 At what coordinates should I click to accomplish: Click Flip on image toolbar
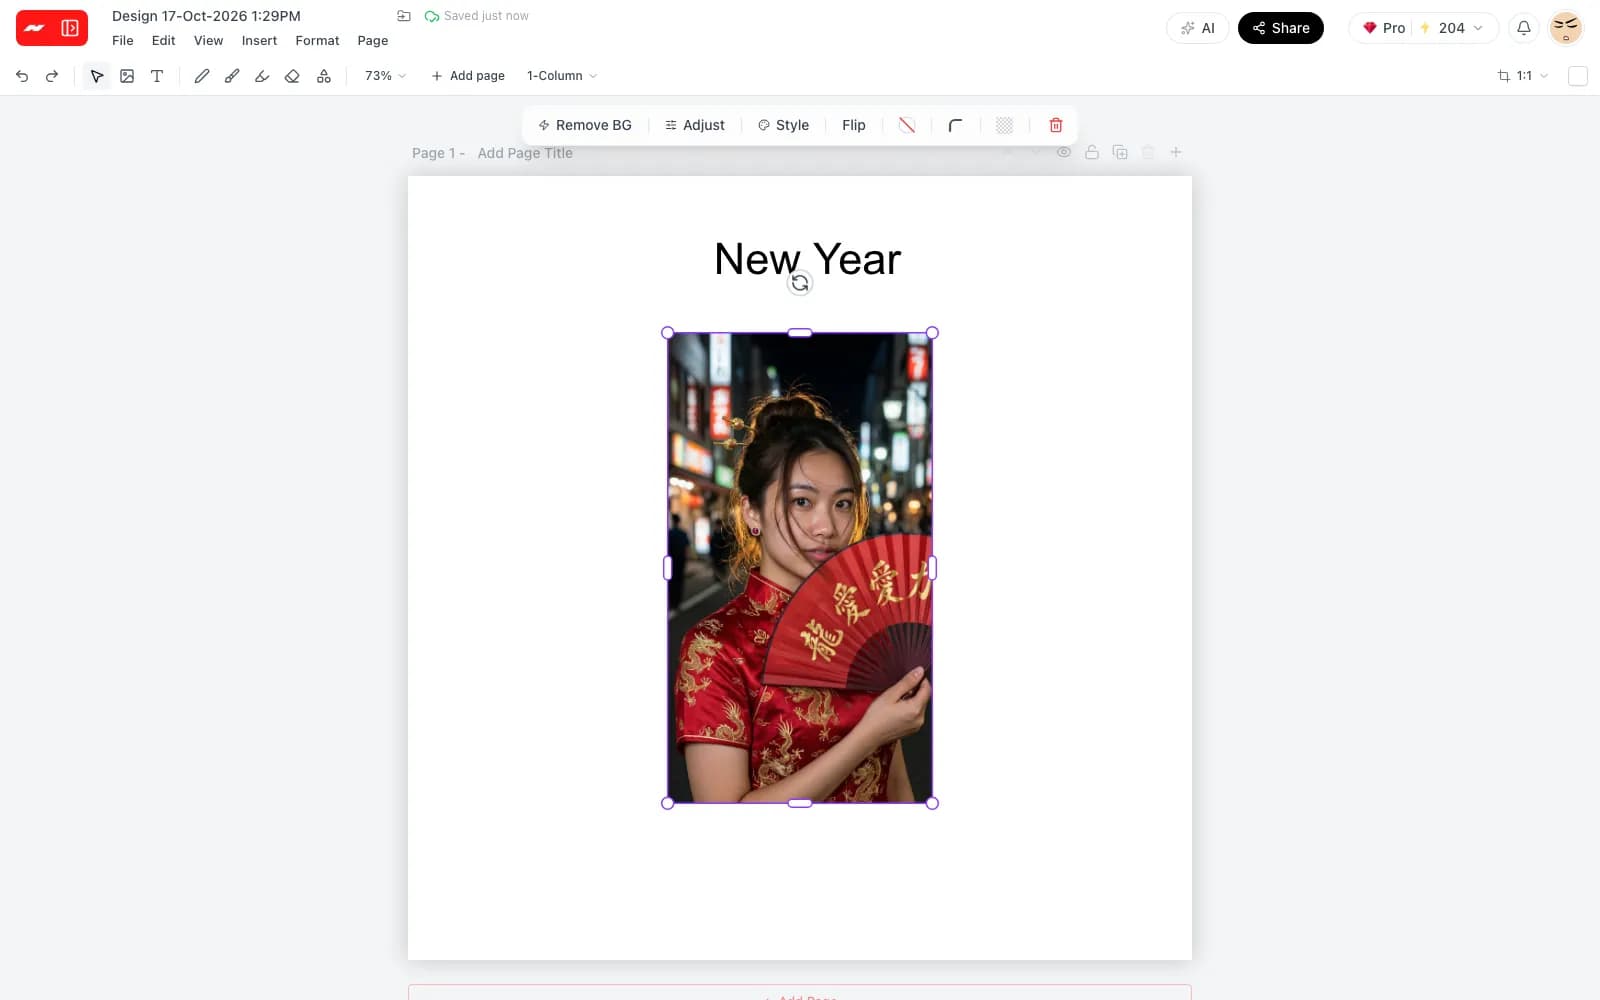pos(854,125)
